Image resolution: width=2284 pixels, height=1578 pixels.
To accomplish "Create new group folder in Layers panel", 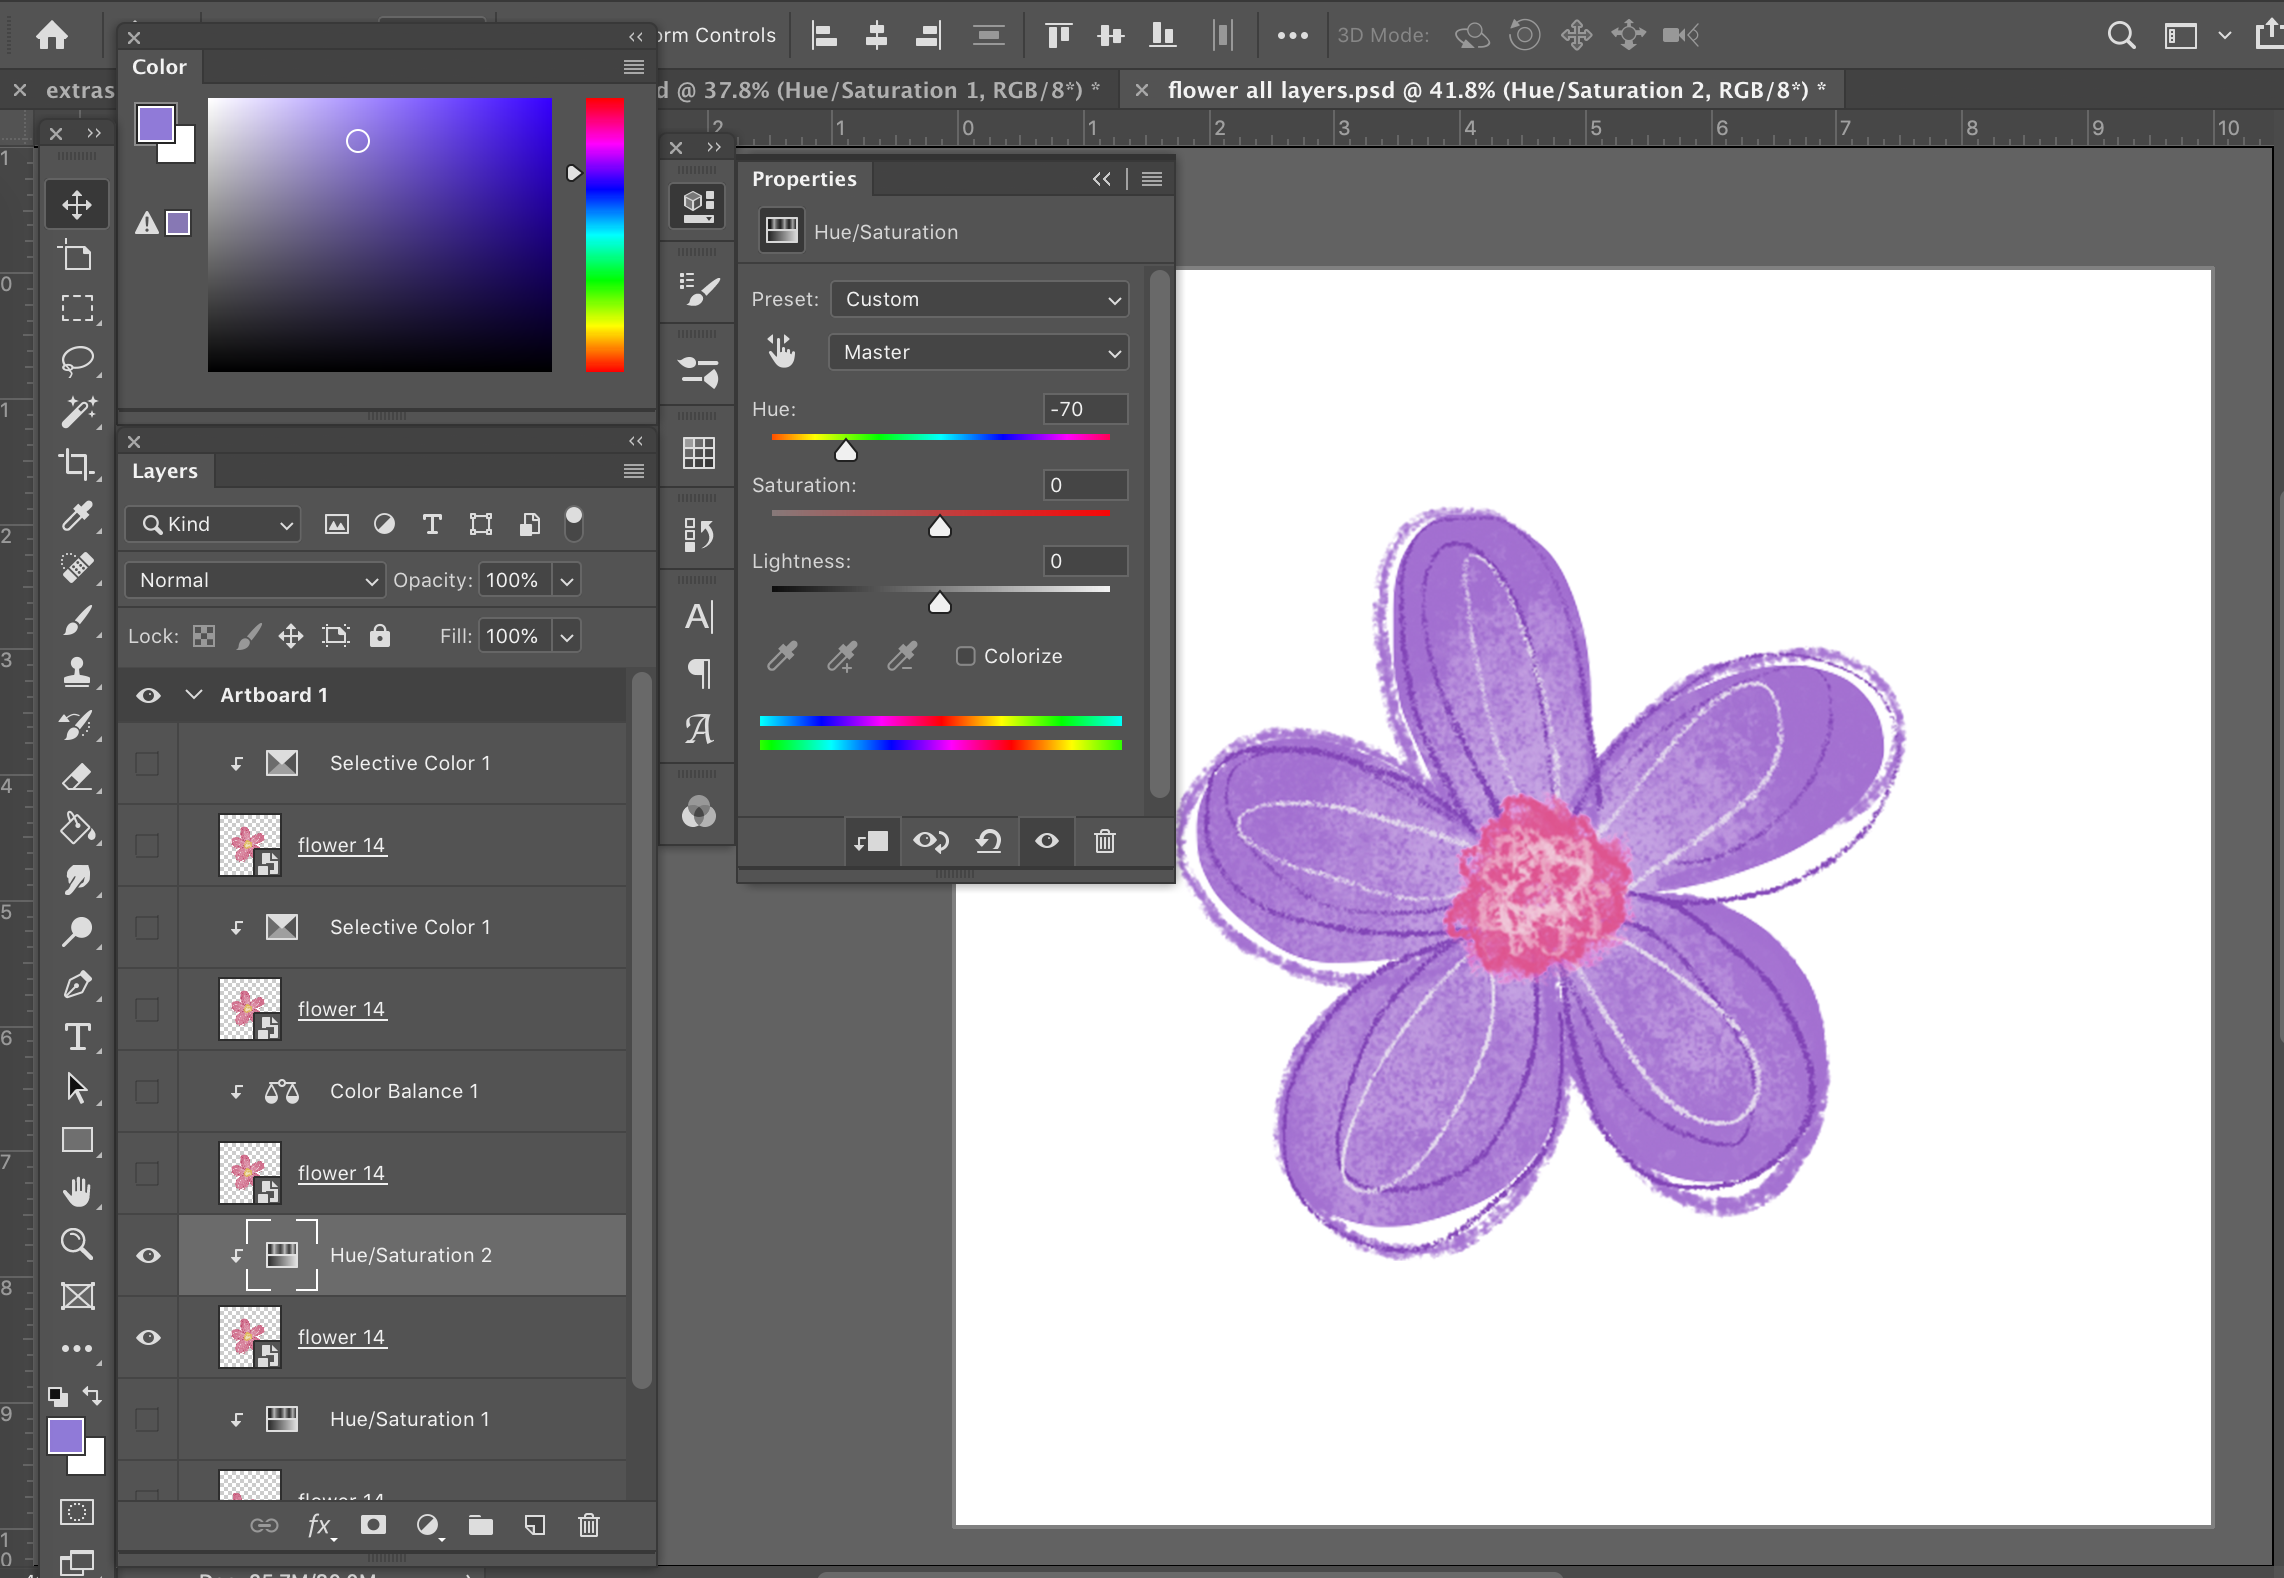I will point(481,1525).
